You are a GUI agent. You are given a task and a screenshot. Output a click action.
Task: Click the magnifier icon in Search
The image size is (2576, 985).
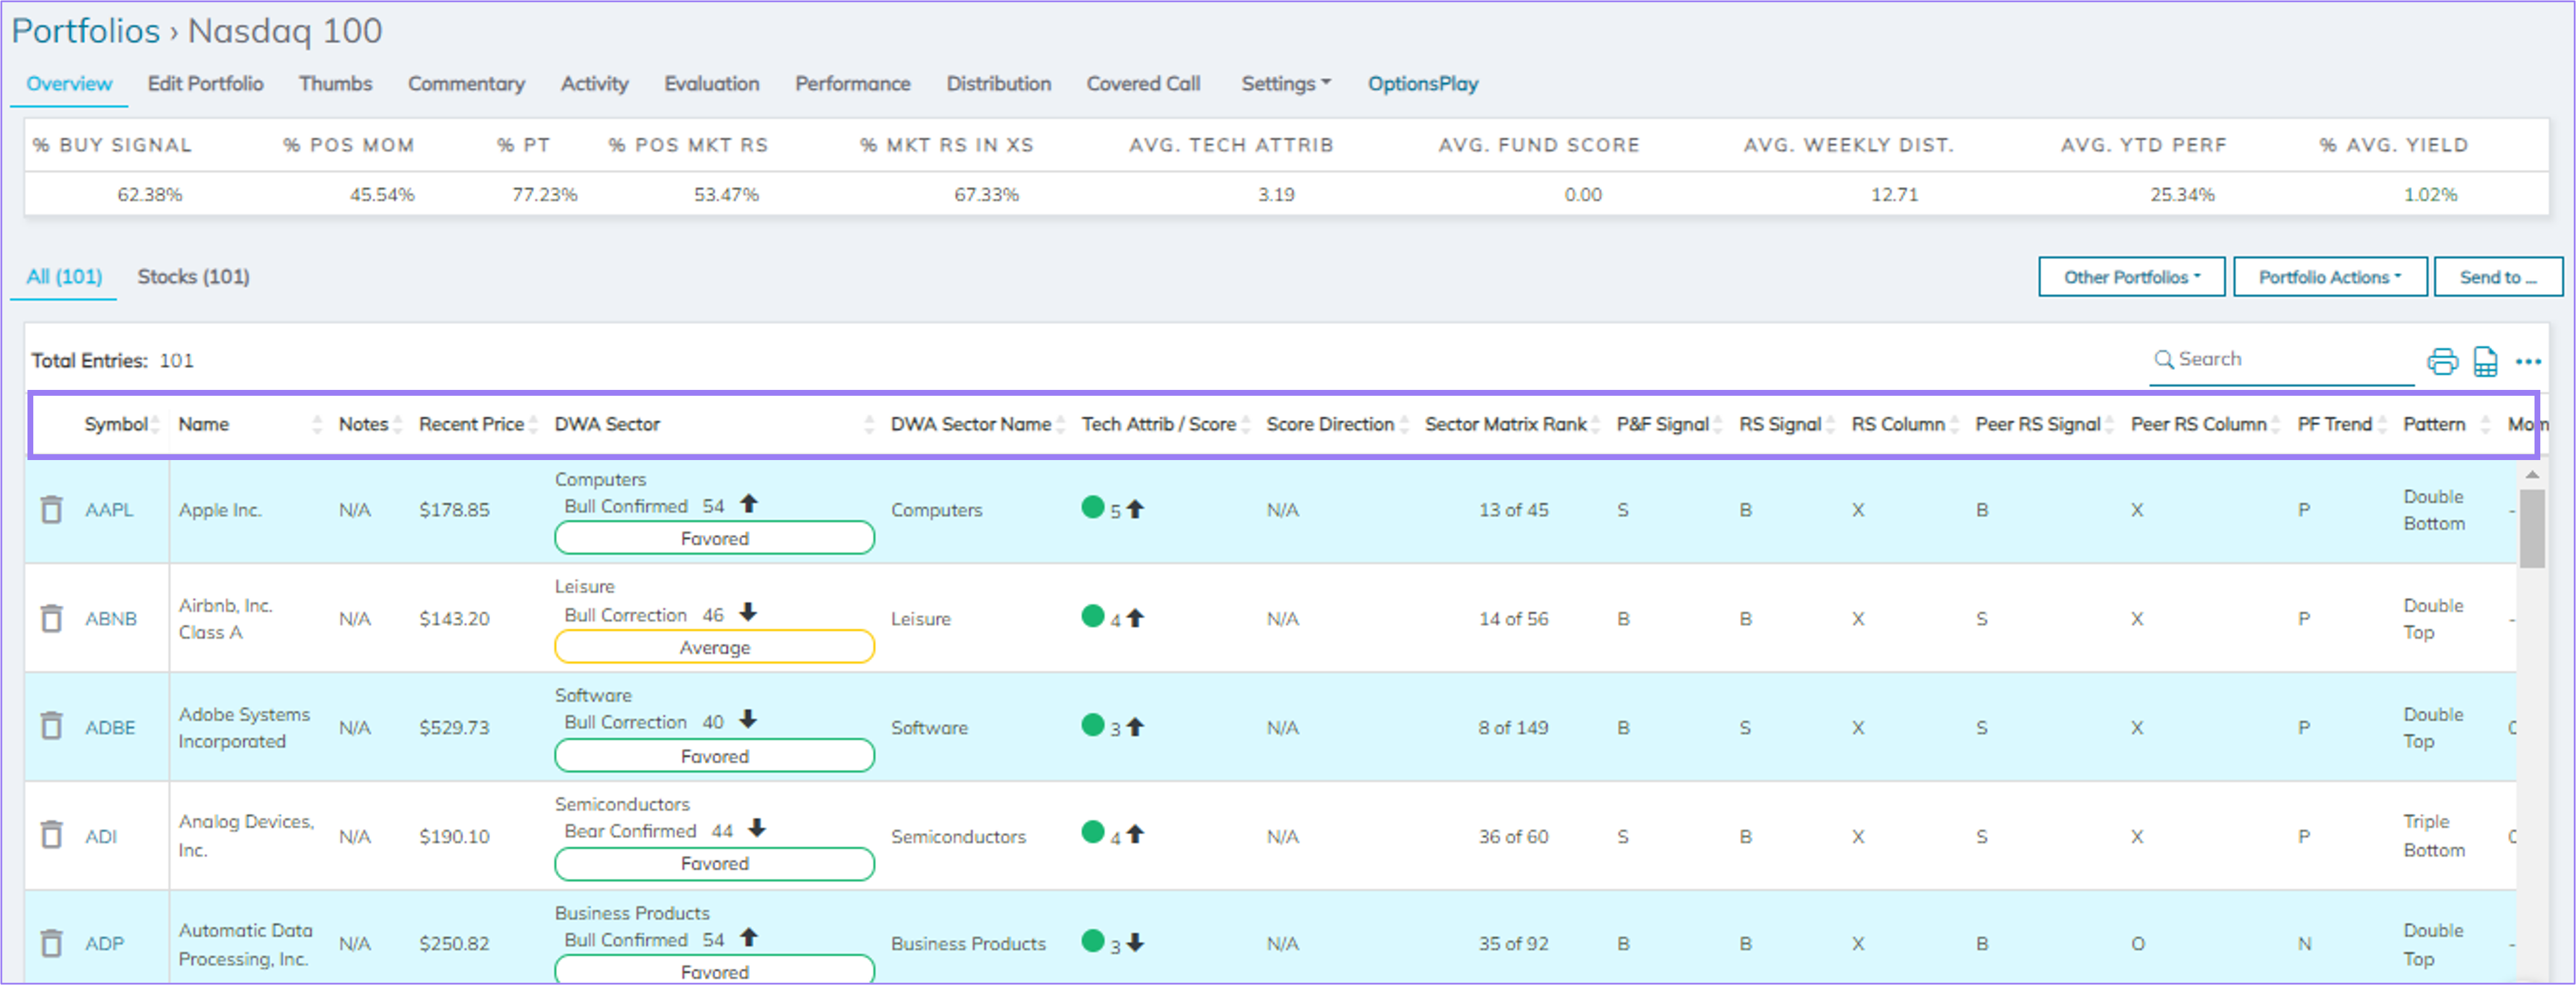tap(2164, 359)
